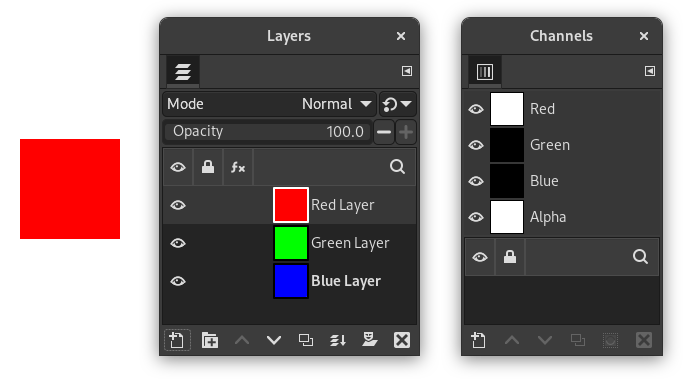
Task: Open layer effects fx column header
Action: coord(238,167)
